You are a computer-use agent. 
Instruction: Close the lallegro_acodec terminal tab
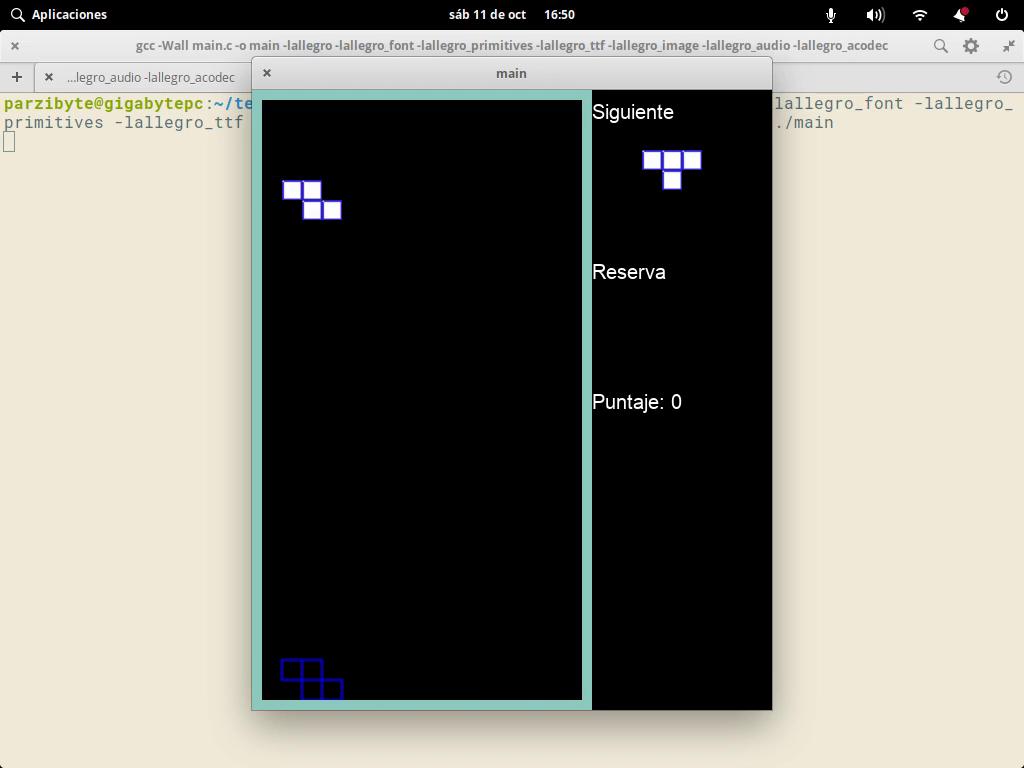coord(48,77)
